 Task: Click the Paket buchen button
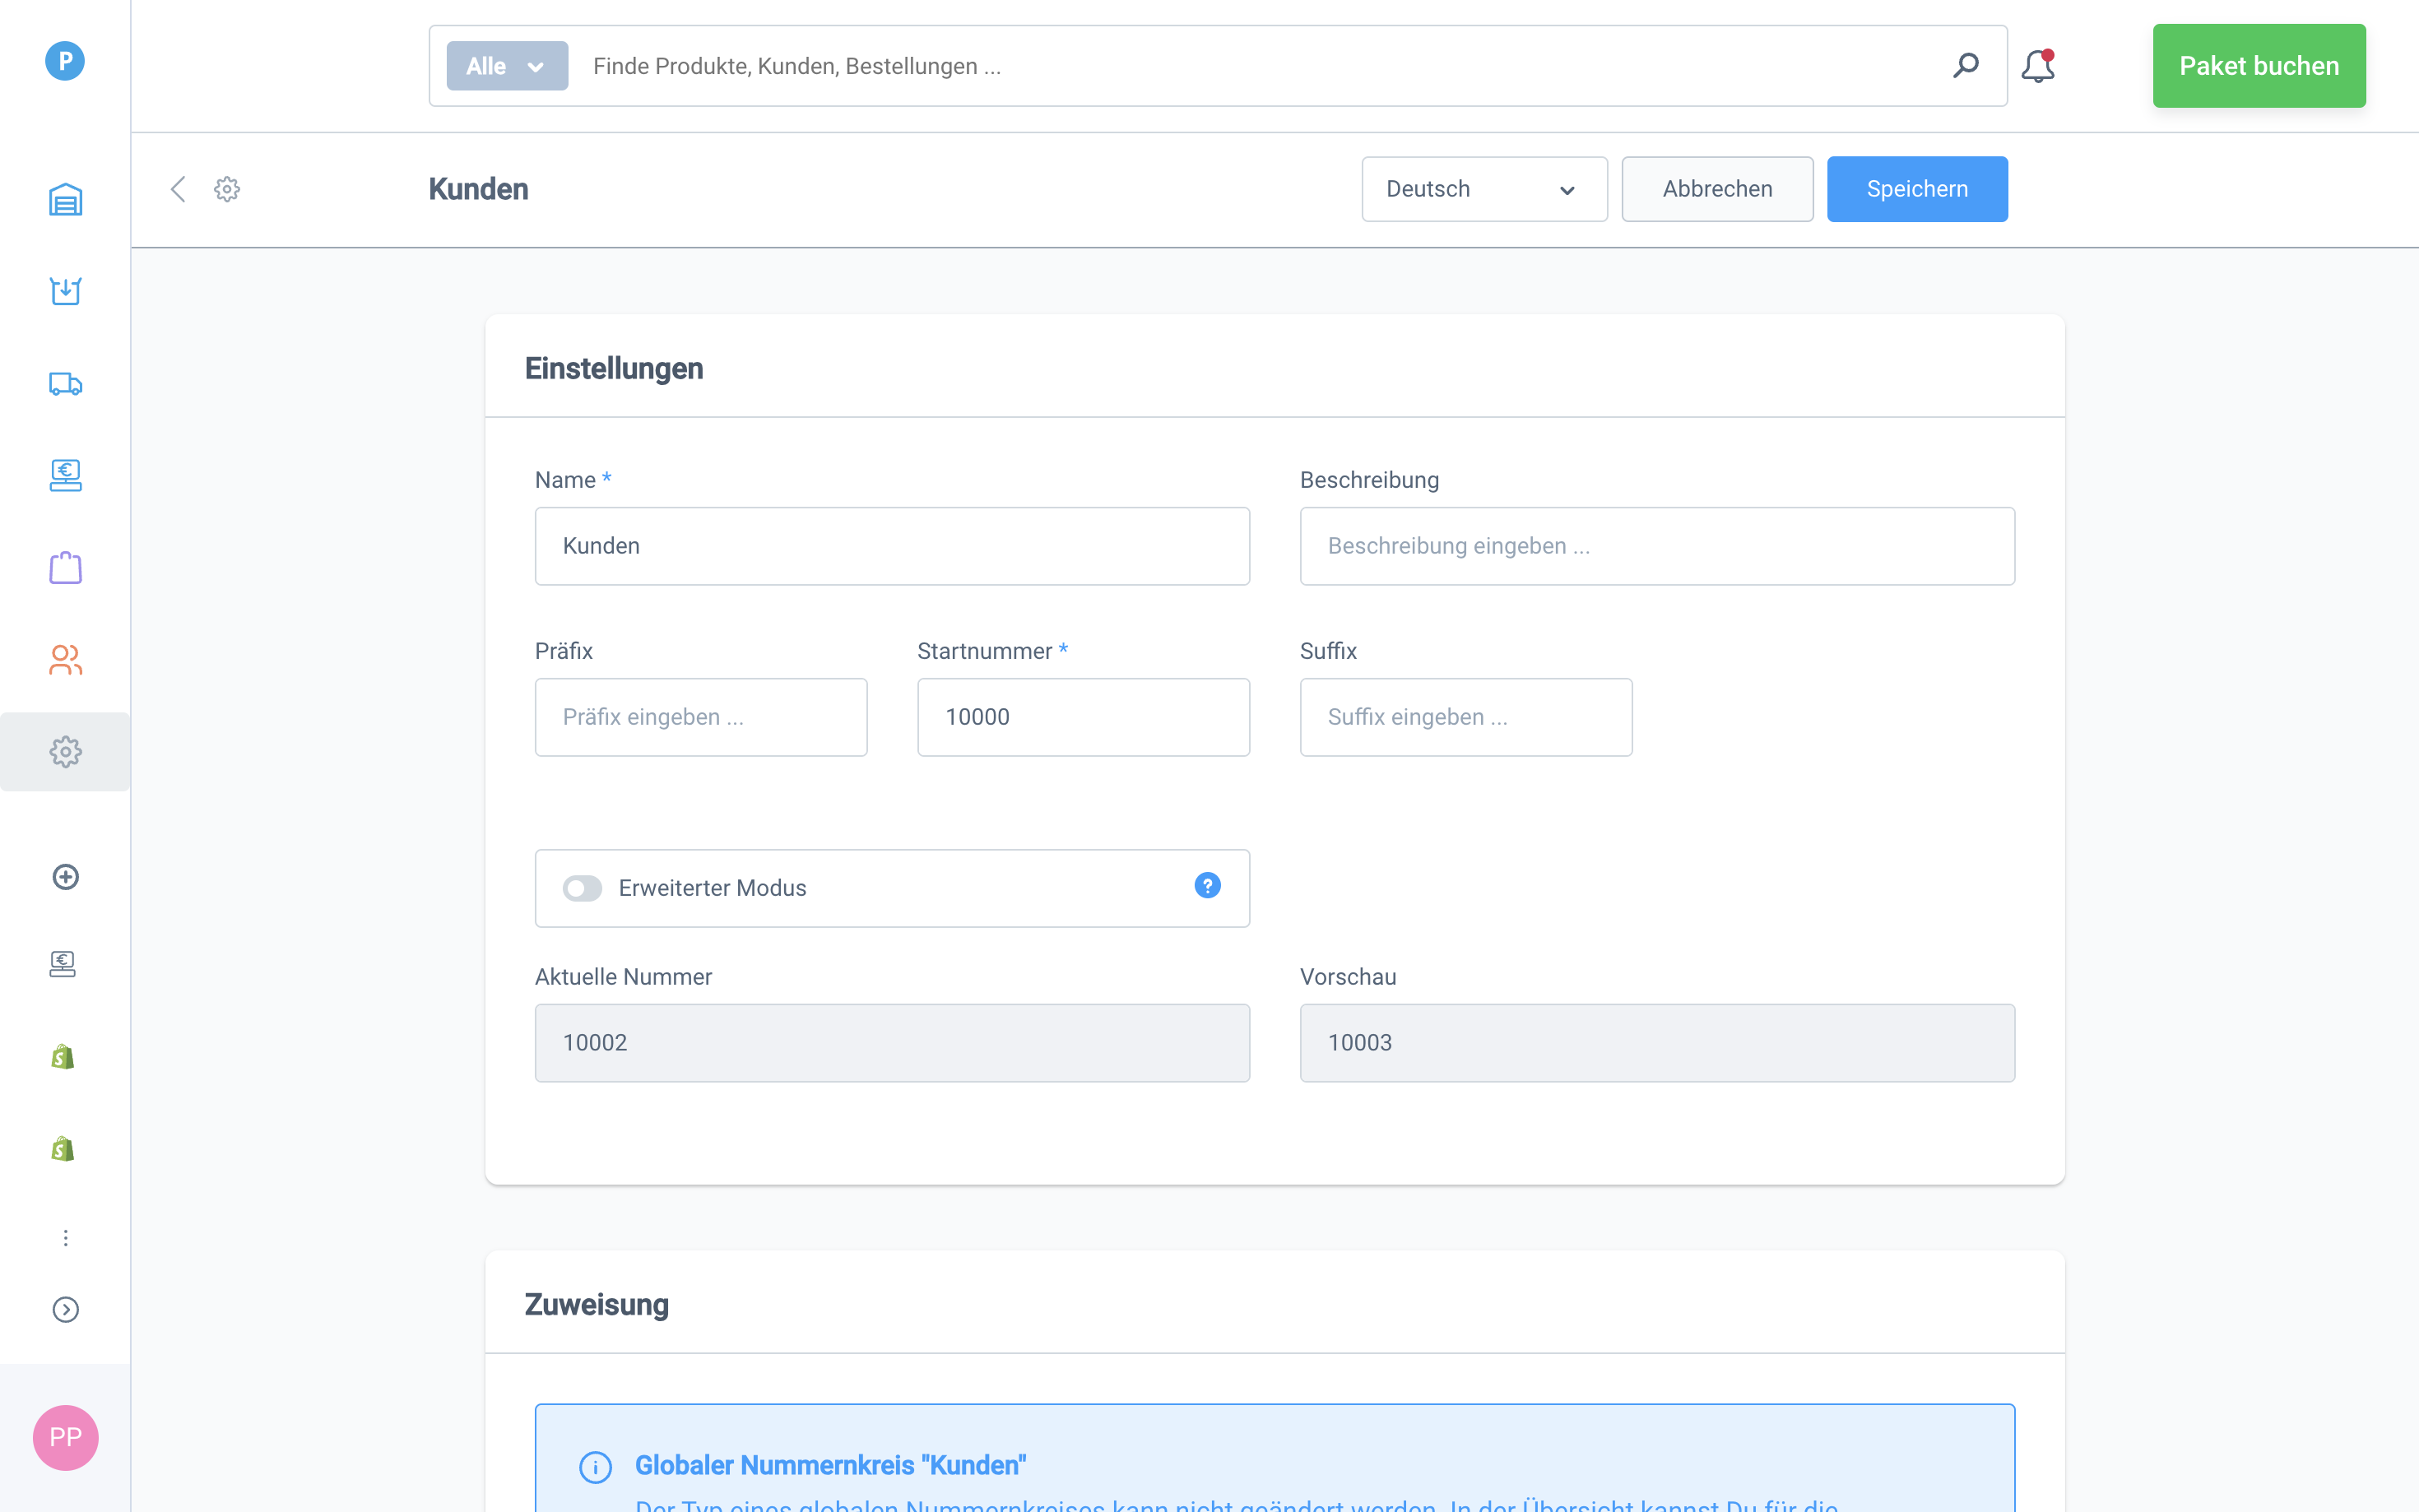click(2258, 66)
